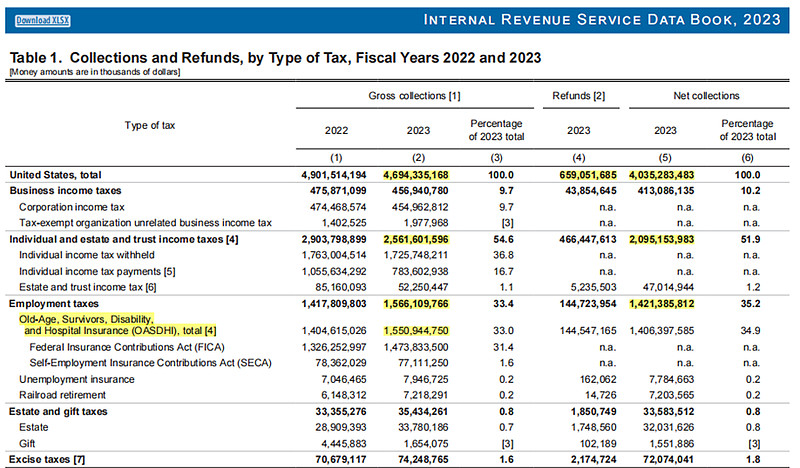The height and width of the screenshot is (468, 800).
Task: Select the 'Net collections' column header
Action: 706,96
